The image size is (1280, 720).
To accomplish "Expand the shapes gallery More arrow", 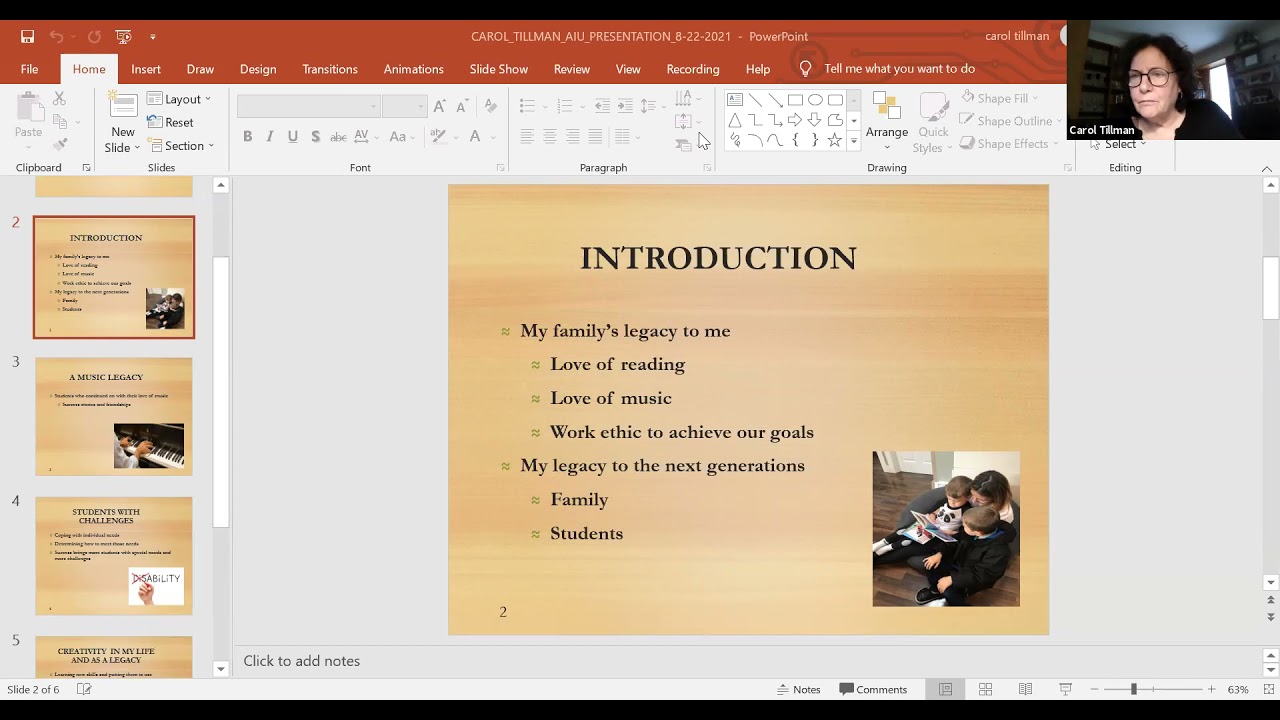I will coord(854,141).
